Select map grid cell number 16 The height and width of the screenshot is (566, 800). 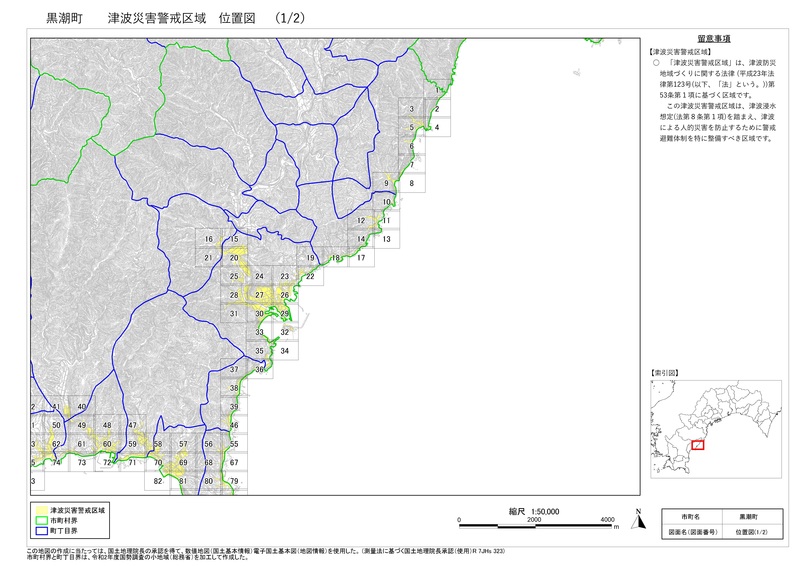coord(208,239)
